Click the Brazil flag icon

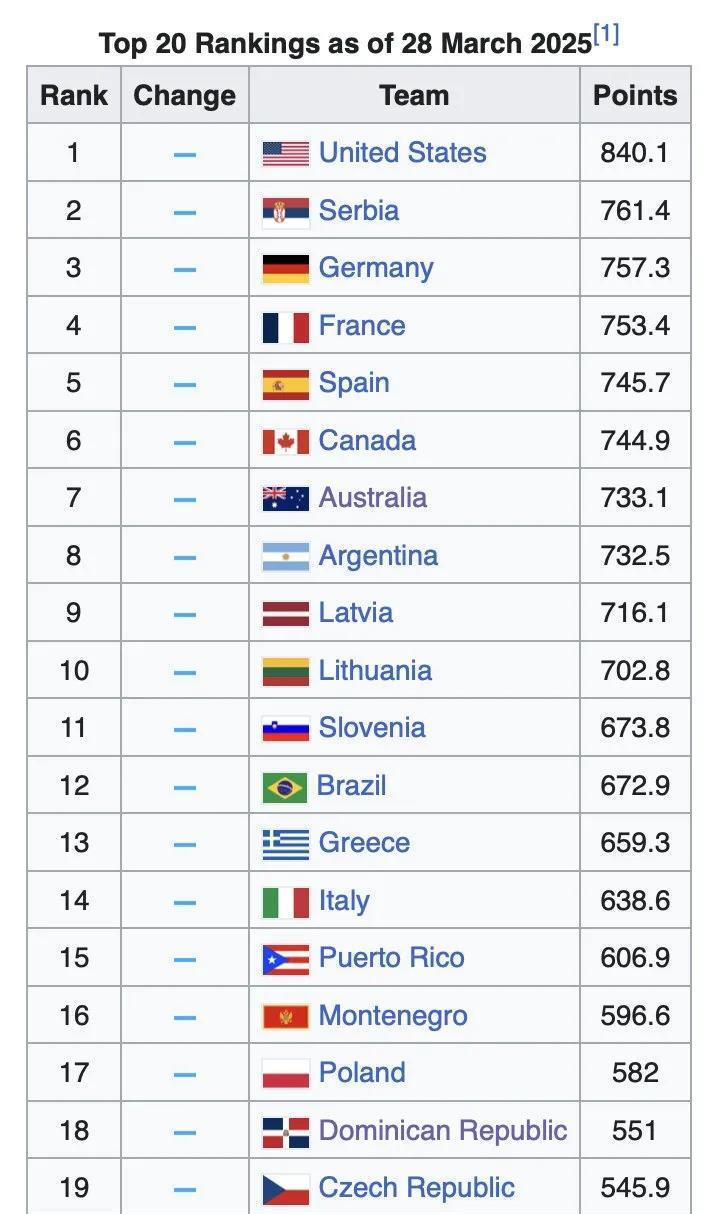284,786
